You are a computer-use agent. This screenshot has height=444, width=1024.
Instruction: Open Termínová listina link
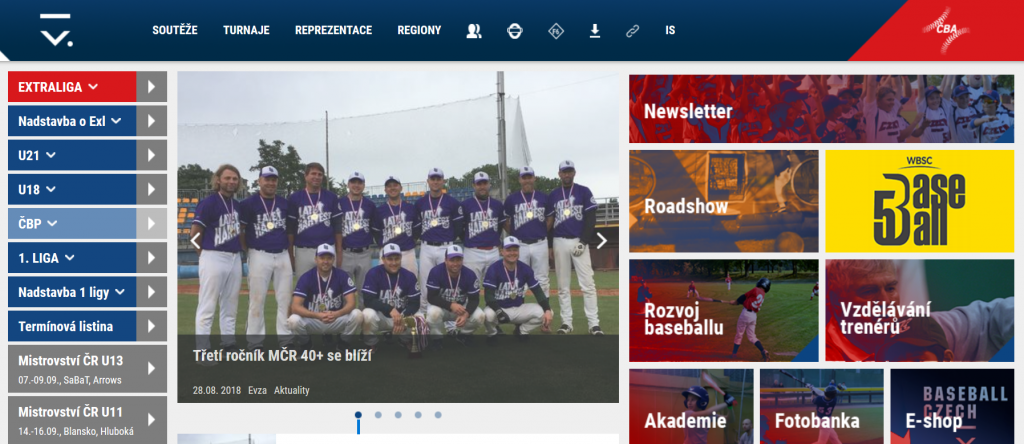(71, 326)
